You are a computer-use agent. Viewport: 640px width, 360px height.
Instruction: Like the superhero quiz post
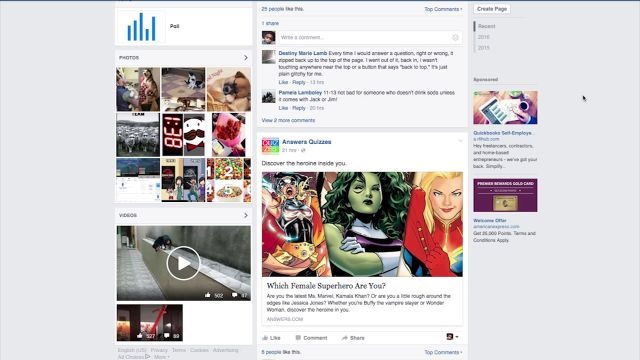[x=271, y=338]
